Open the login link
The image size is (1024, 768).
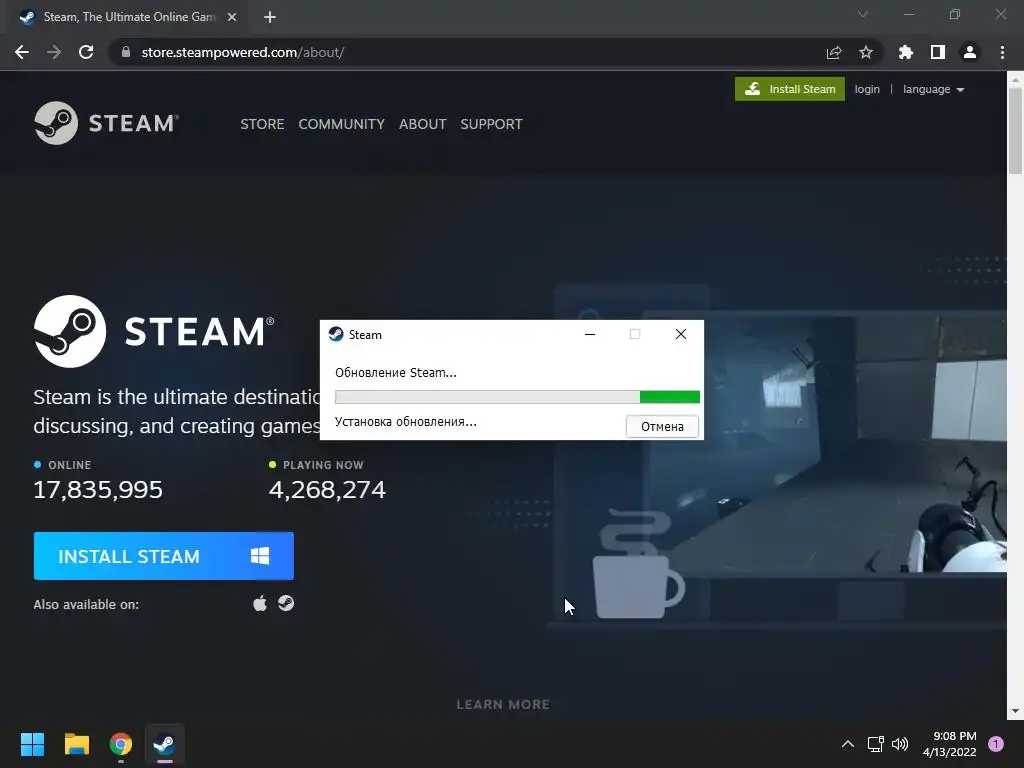click(x=867, y=89)
